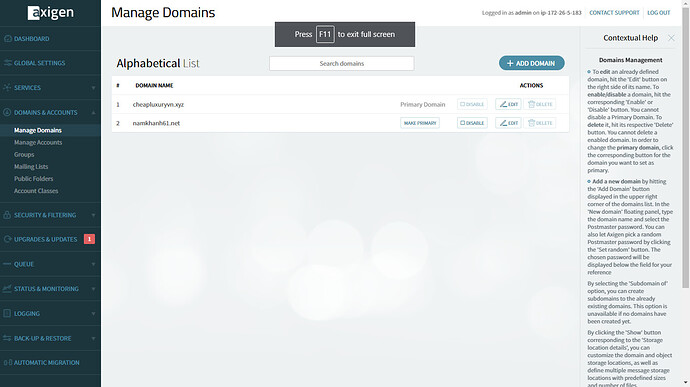The image size is (690, 387).
Task: Click the Queue icon in sidebar
Action: pos(7,264)
